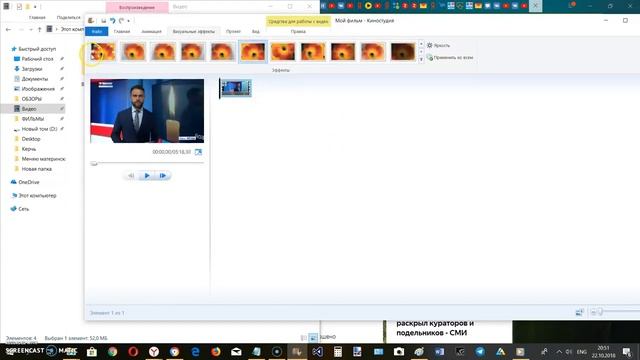Launch Firefox from the taskbar
Screen dimensions: 640x360
coord(216,351)
